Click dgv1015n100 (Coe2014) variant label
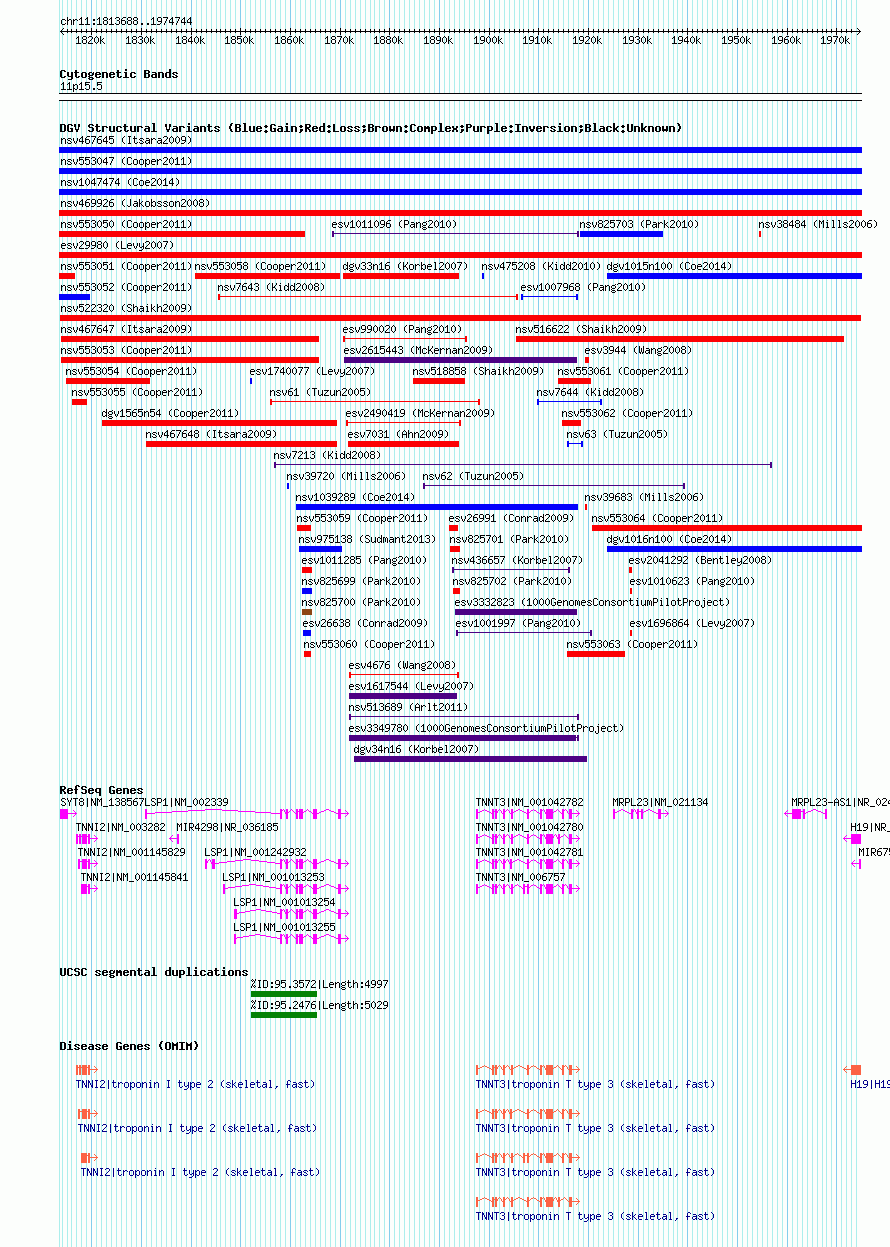The width and height of the screenshot is (890, 1247). [669, 266]
